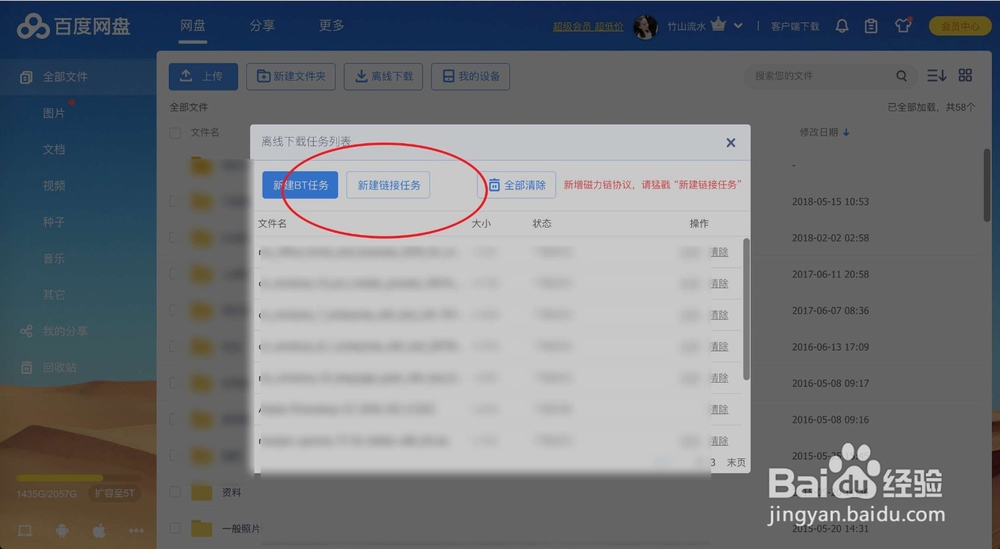Click the 修改日期 sort arrow
Image resolution: width=1000 pixels, height=549 pixels.
[846, 133]
